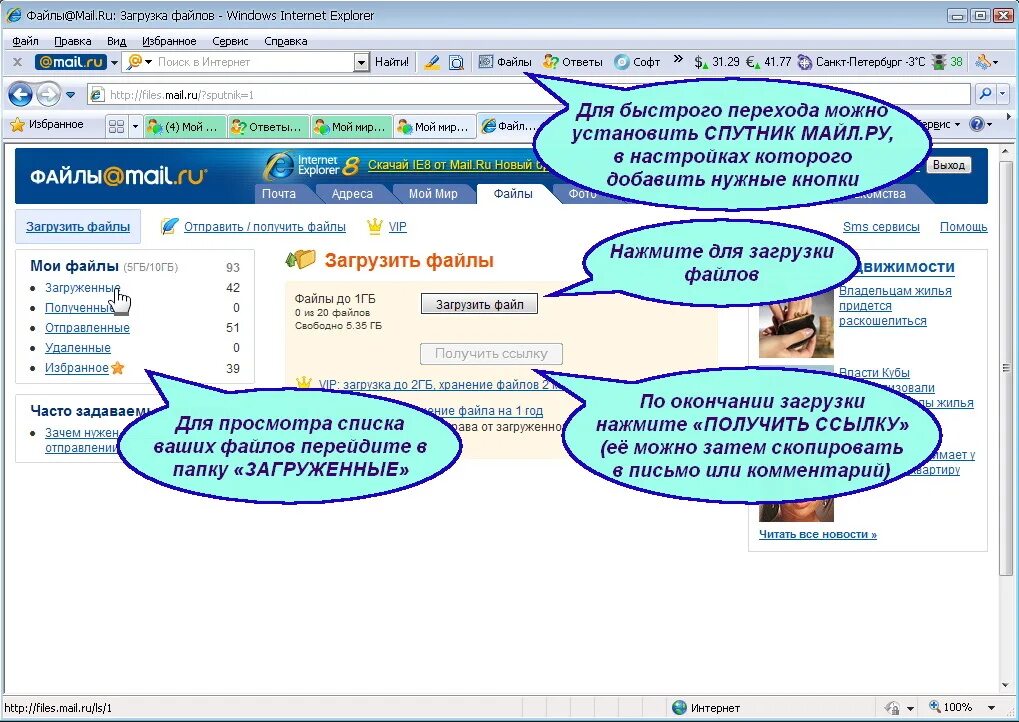1019x722 pixels.
Task: Open the Справка menu
Action: (x=285, y=41)
